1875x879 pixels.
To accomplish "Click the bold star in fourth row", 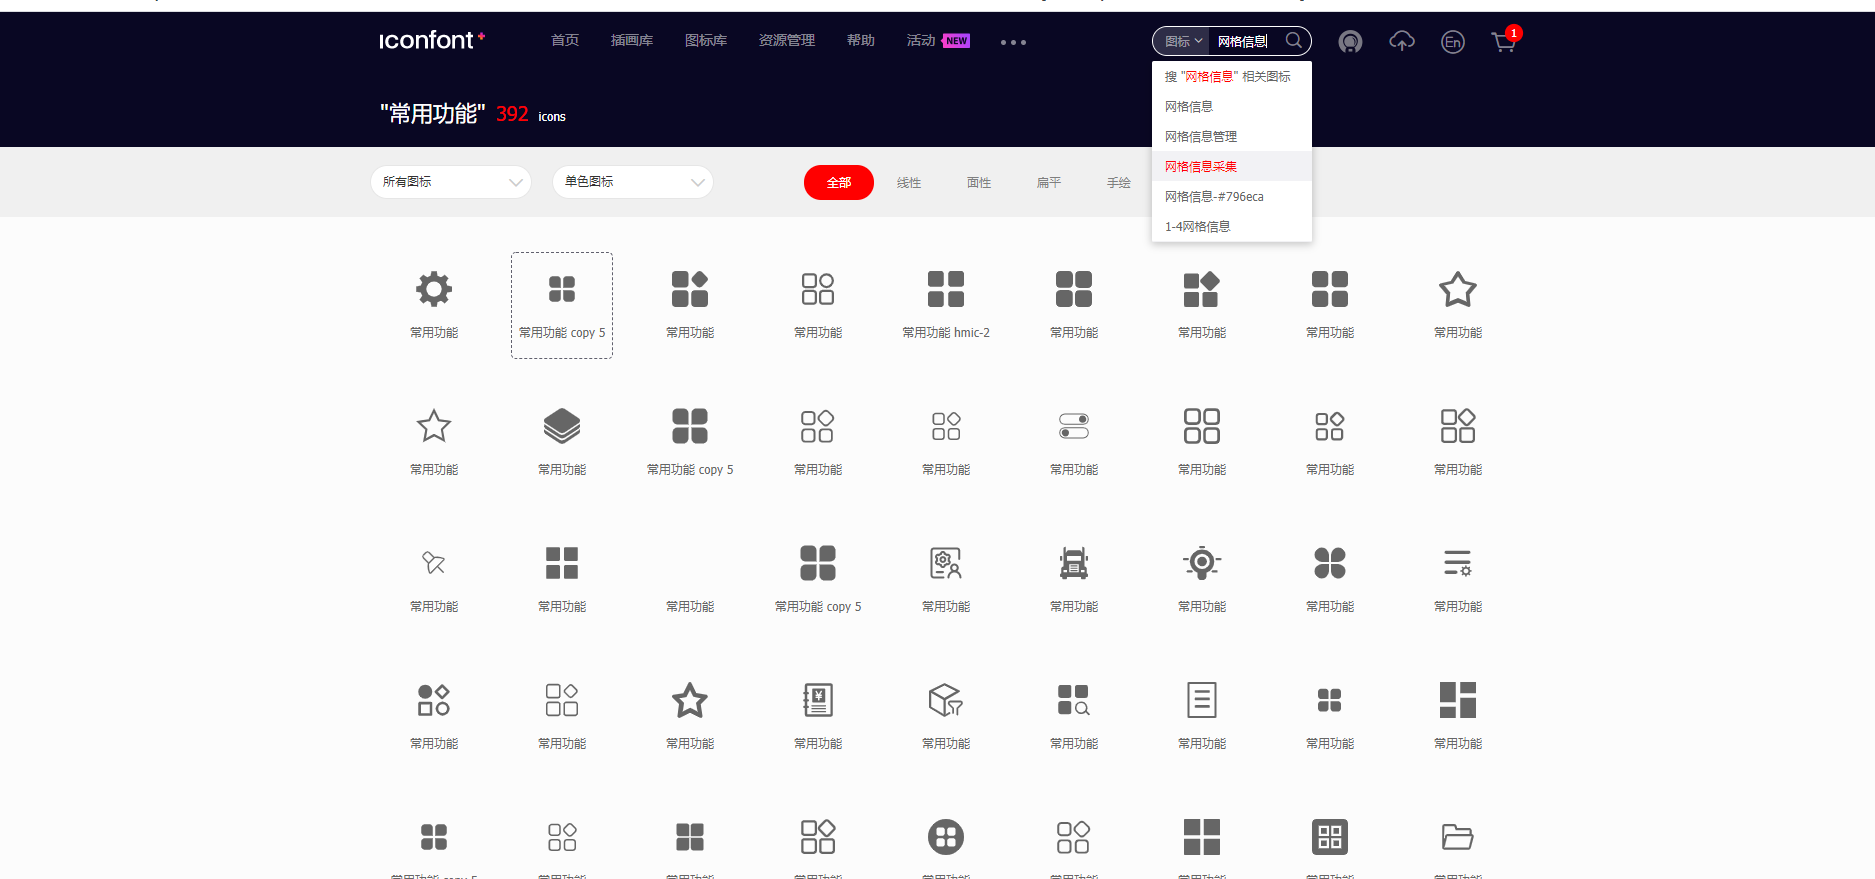I will tap(690, 700).
